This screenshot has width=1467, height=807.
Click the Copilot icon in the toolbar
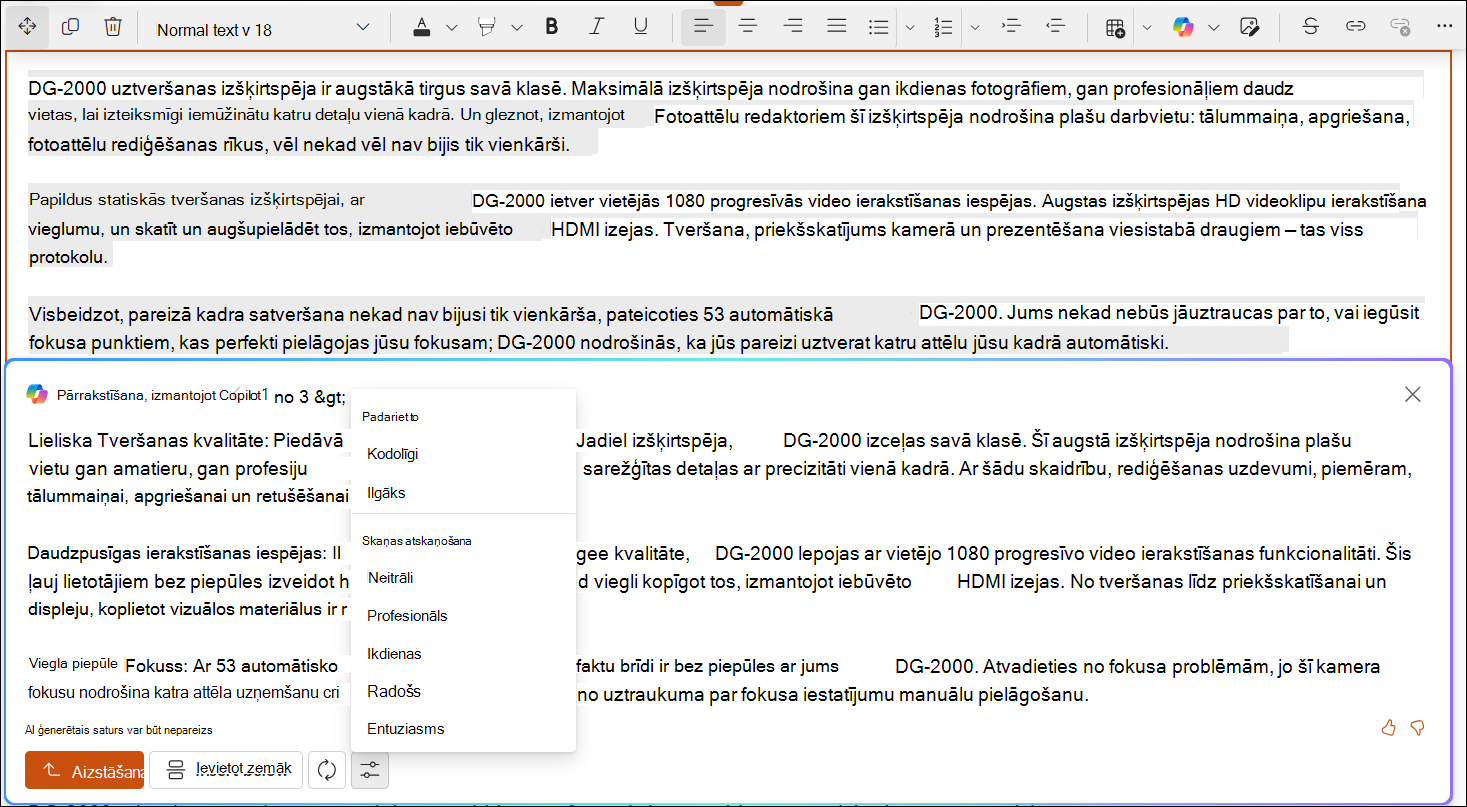click(x=1184, y=27)
